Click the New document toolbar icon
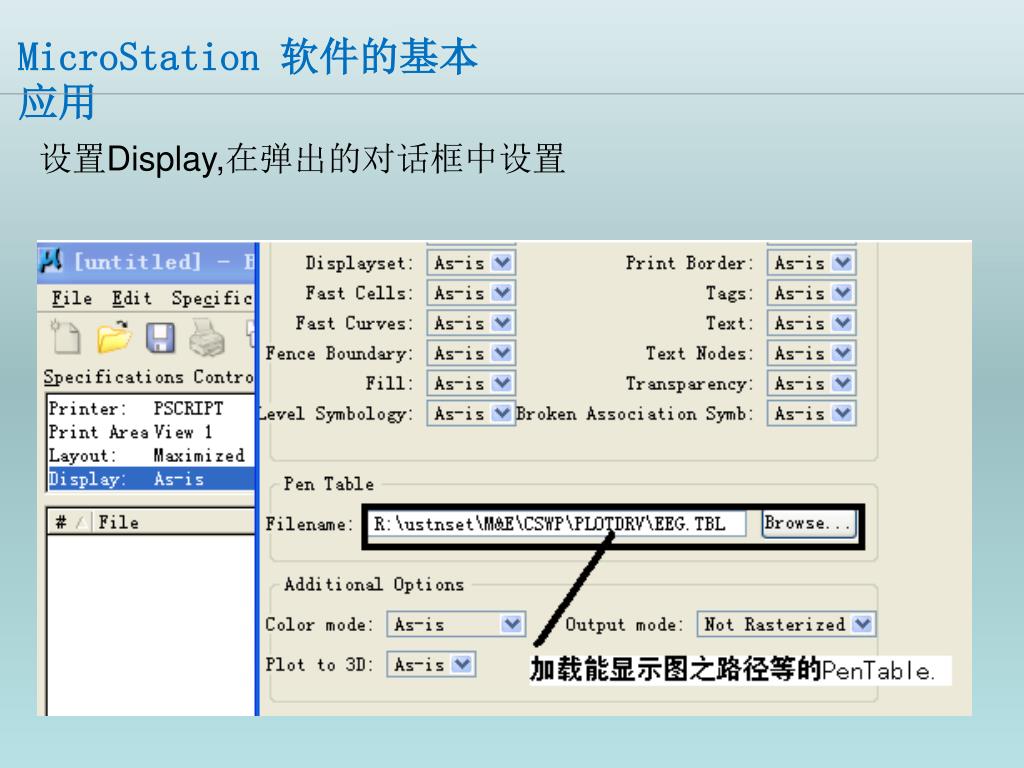 pyautogui.click(x=66, y=338)
